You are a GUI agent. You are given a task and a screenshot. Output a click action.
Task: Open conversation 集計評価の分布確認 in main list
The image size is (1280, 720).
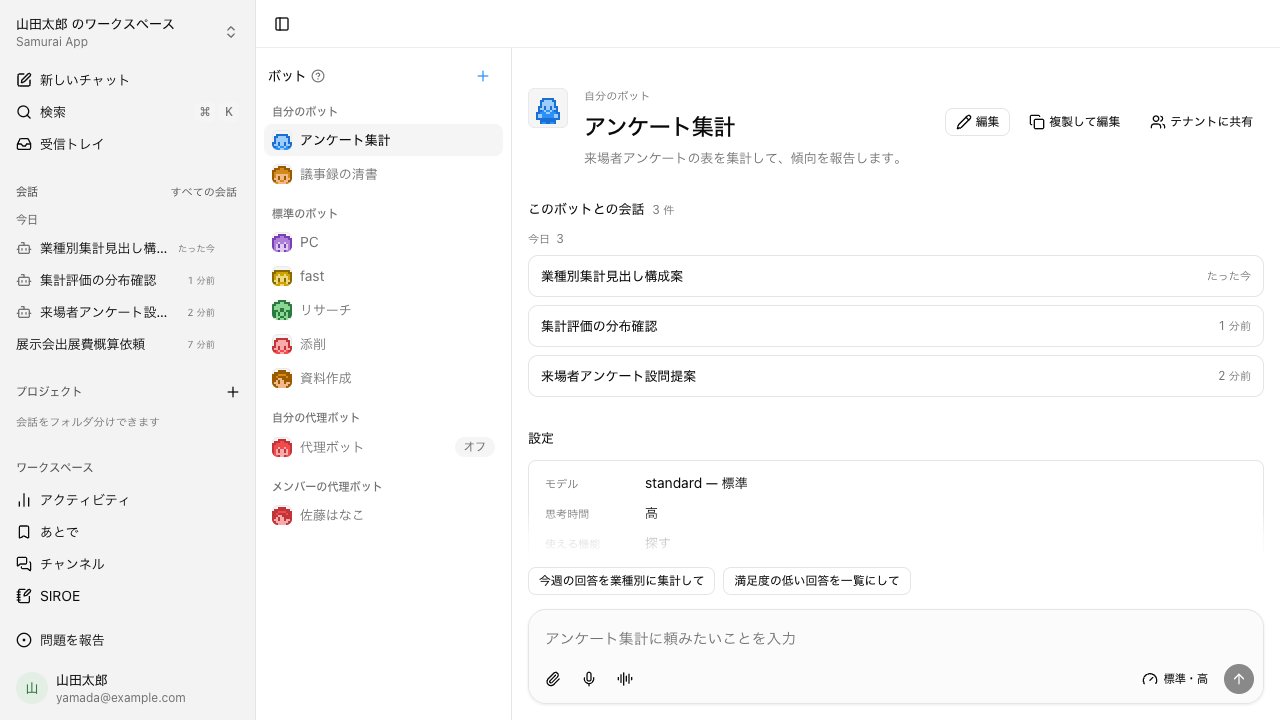click(x=896, y=326)
